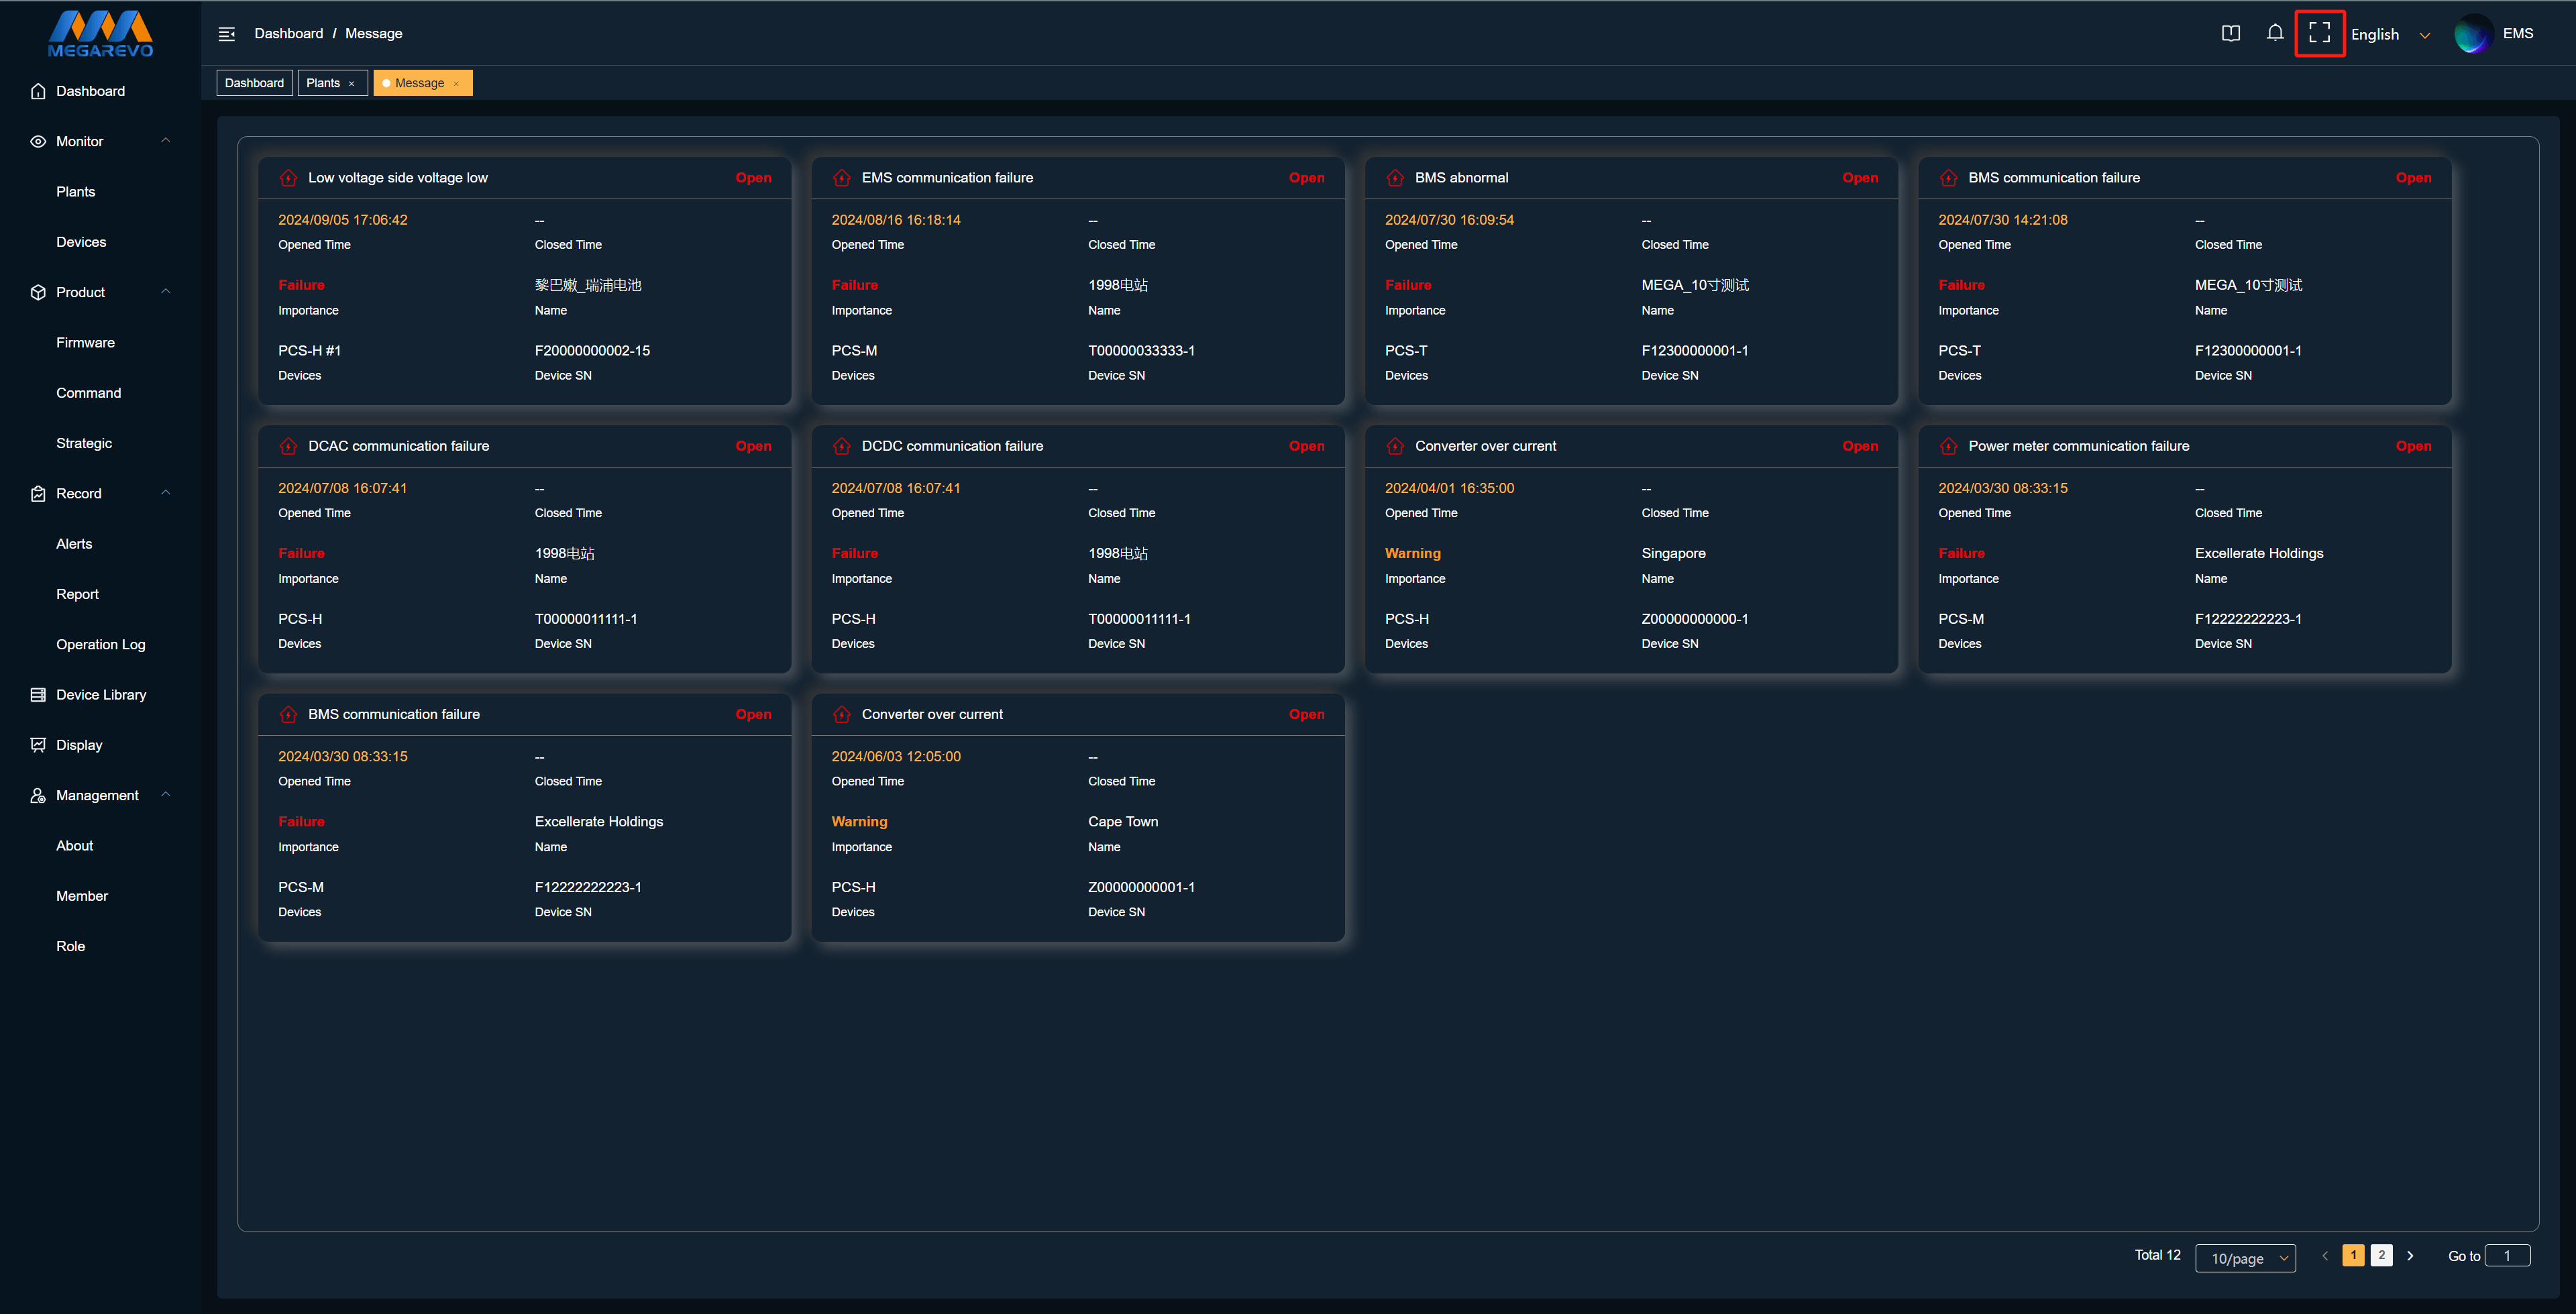This screenshot has height=1314, width=2576.
Task: Switch to the Plants tab
Action: (323, 83)
